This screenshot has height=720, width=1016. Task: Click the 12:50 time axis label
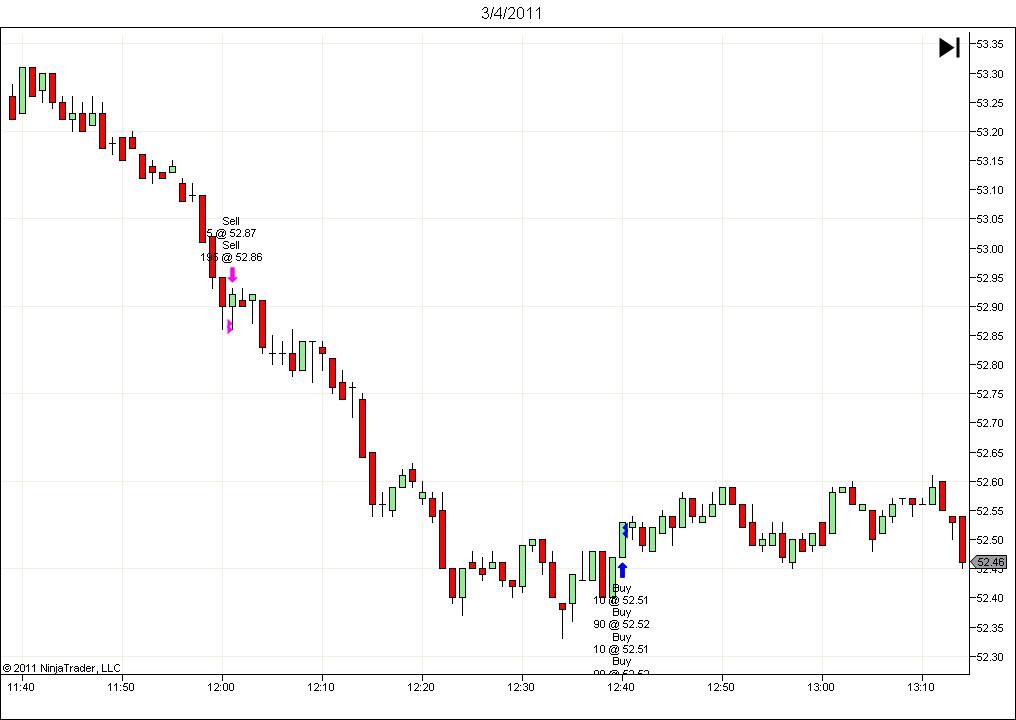[721, 687]
